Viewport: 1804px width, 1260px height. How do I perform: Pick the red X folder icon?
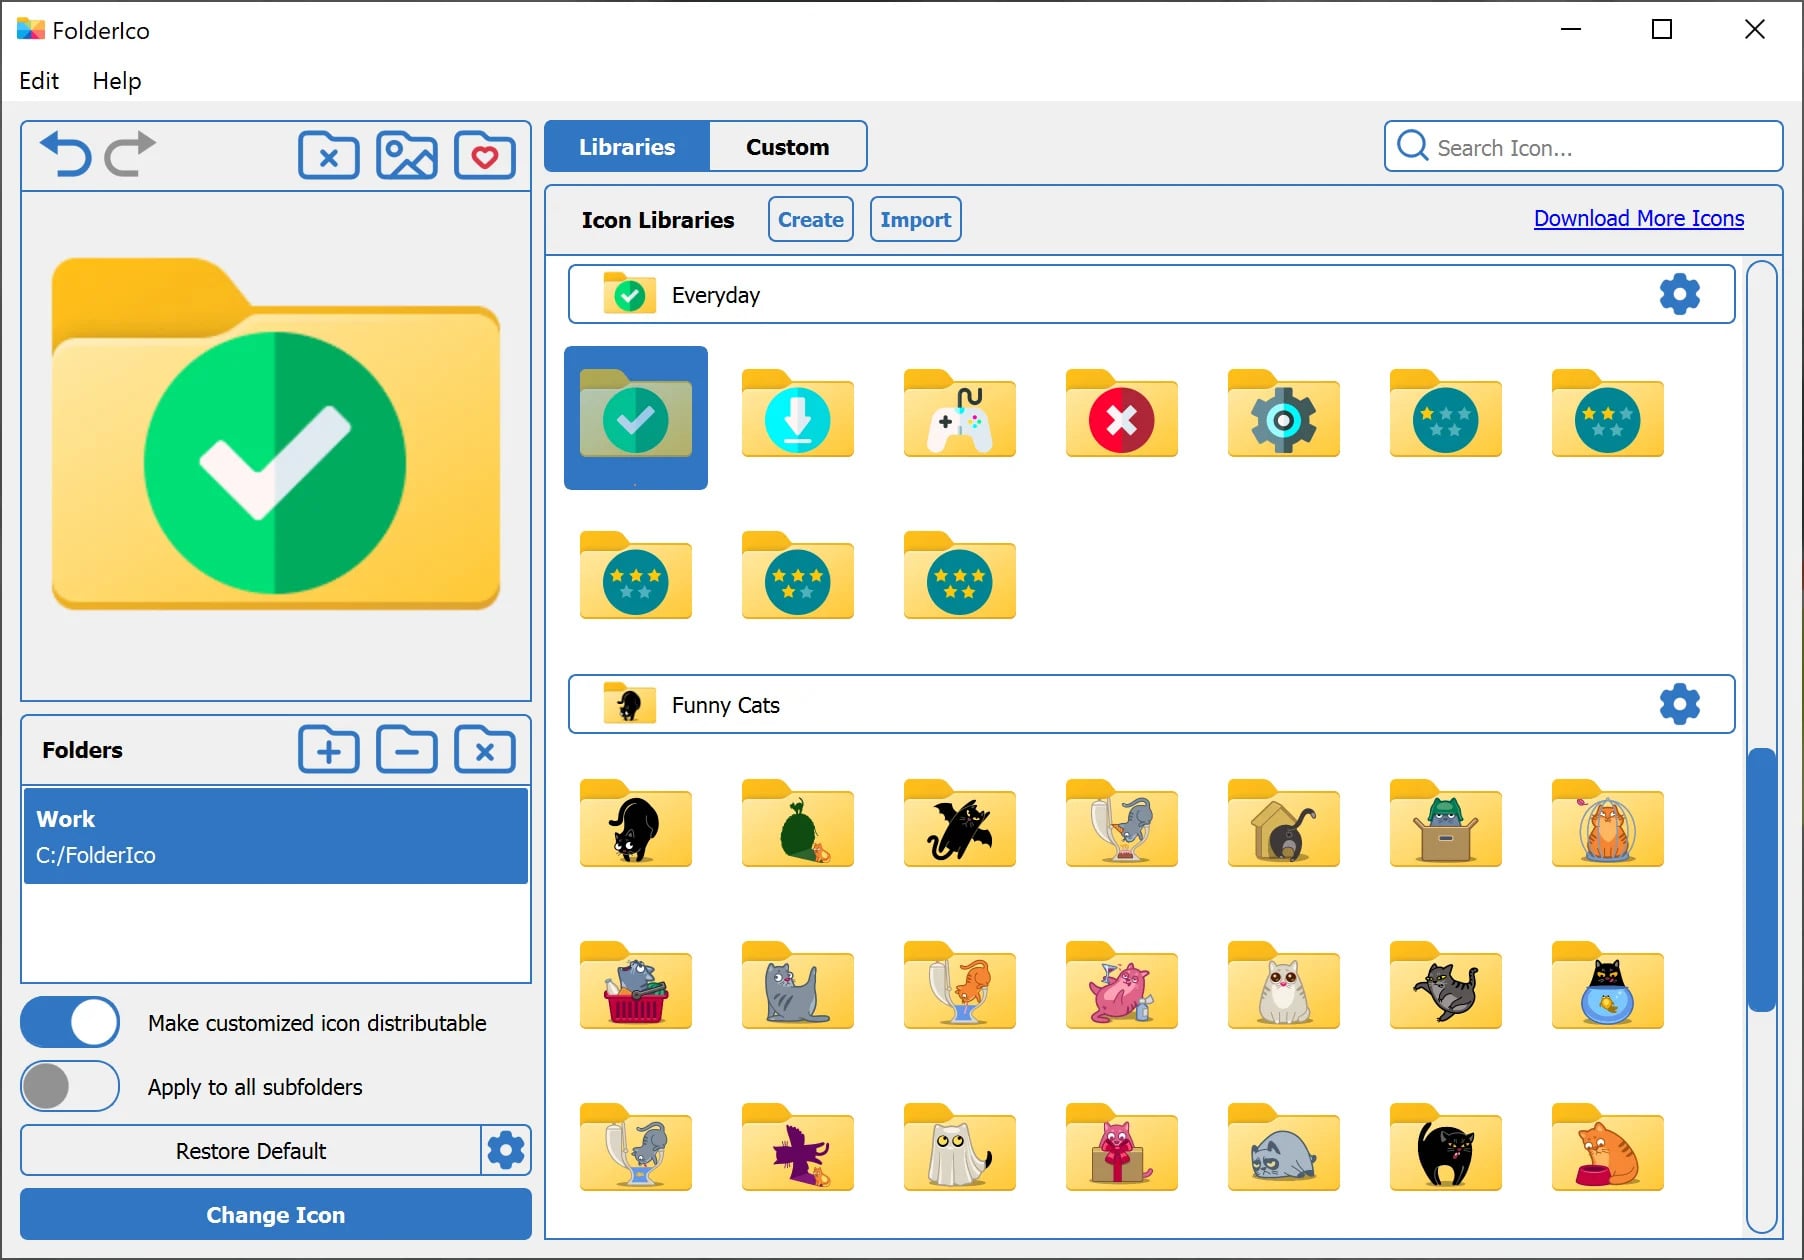click(1121, 417)
